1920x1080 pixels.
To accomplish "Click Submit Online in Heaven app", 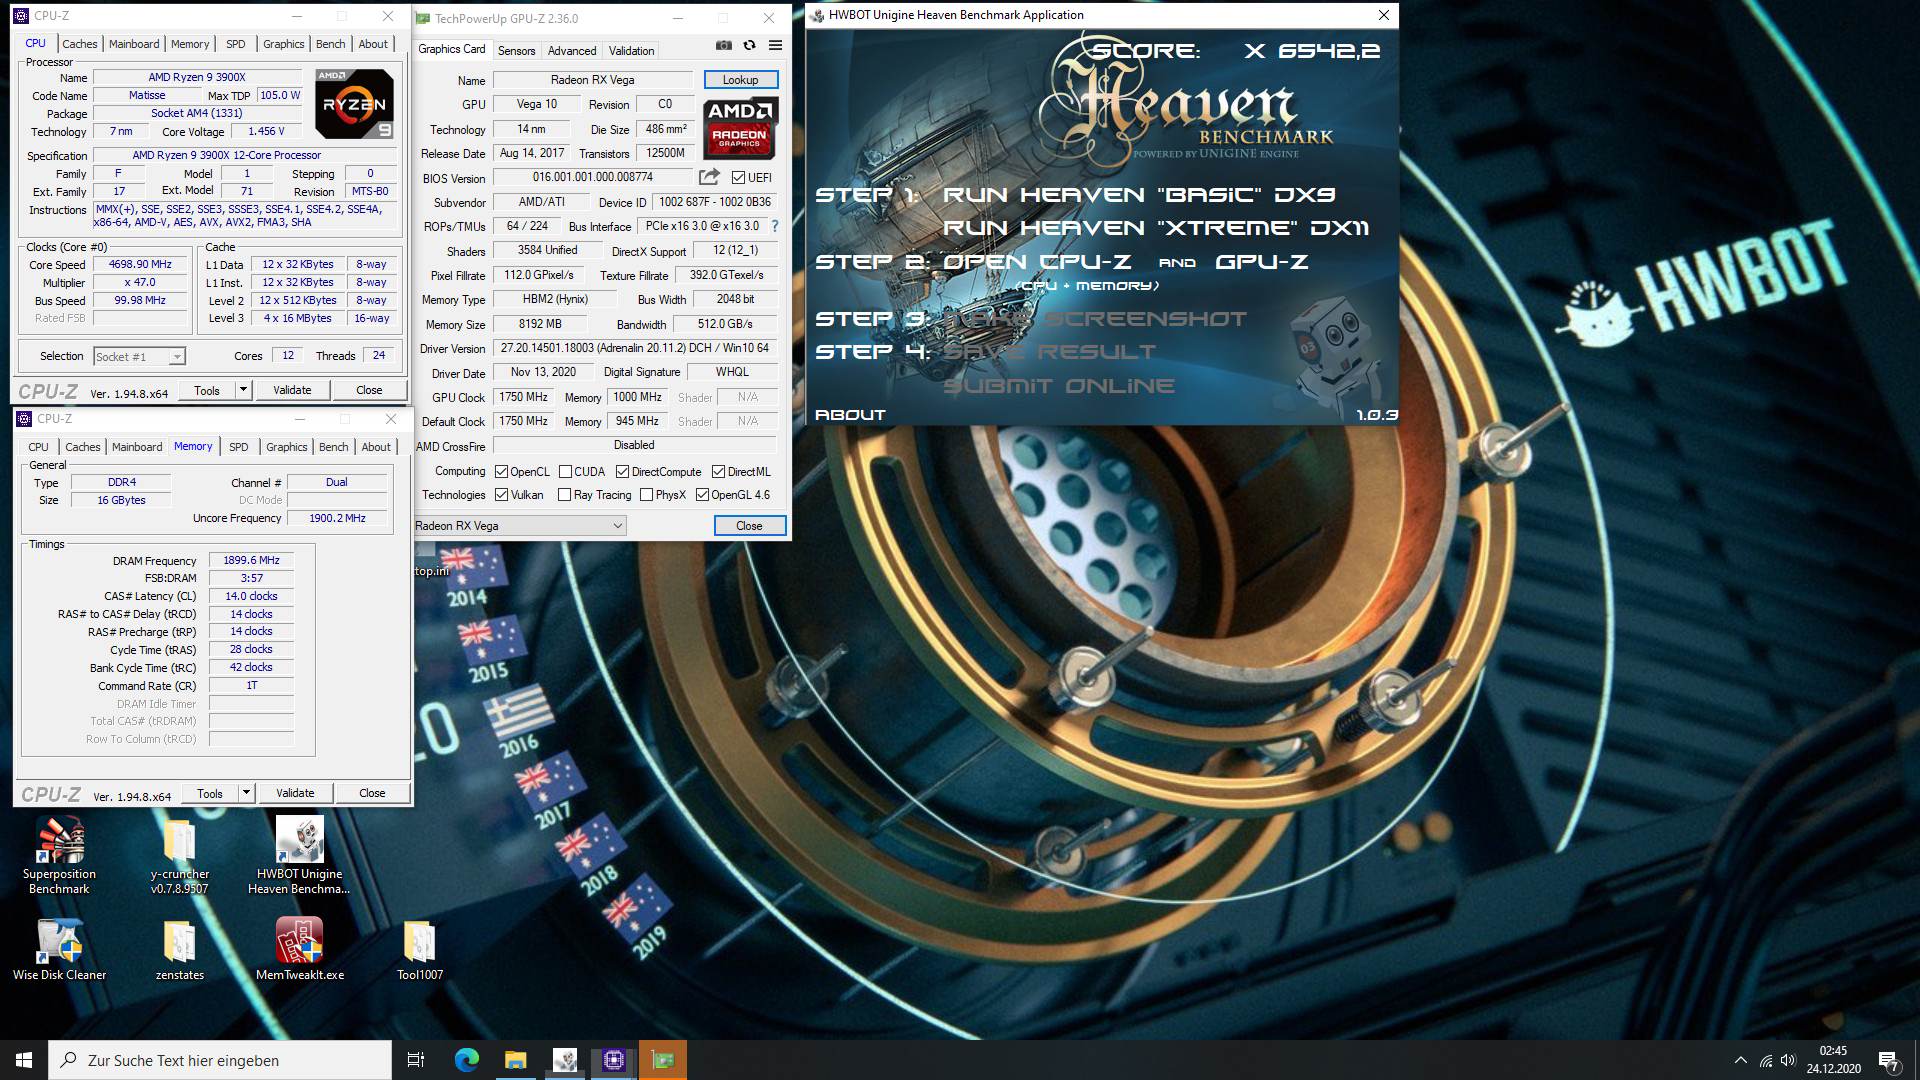I will (1059, 386).
